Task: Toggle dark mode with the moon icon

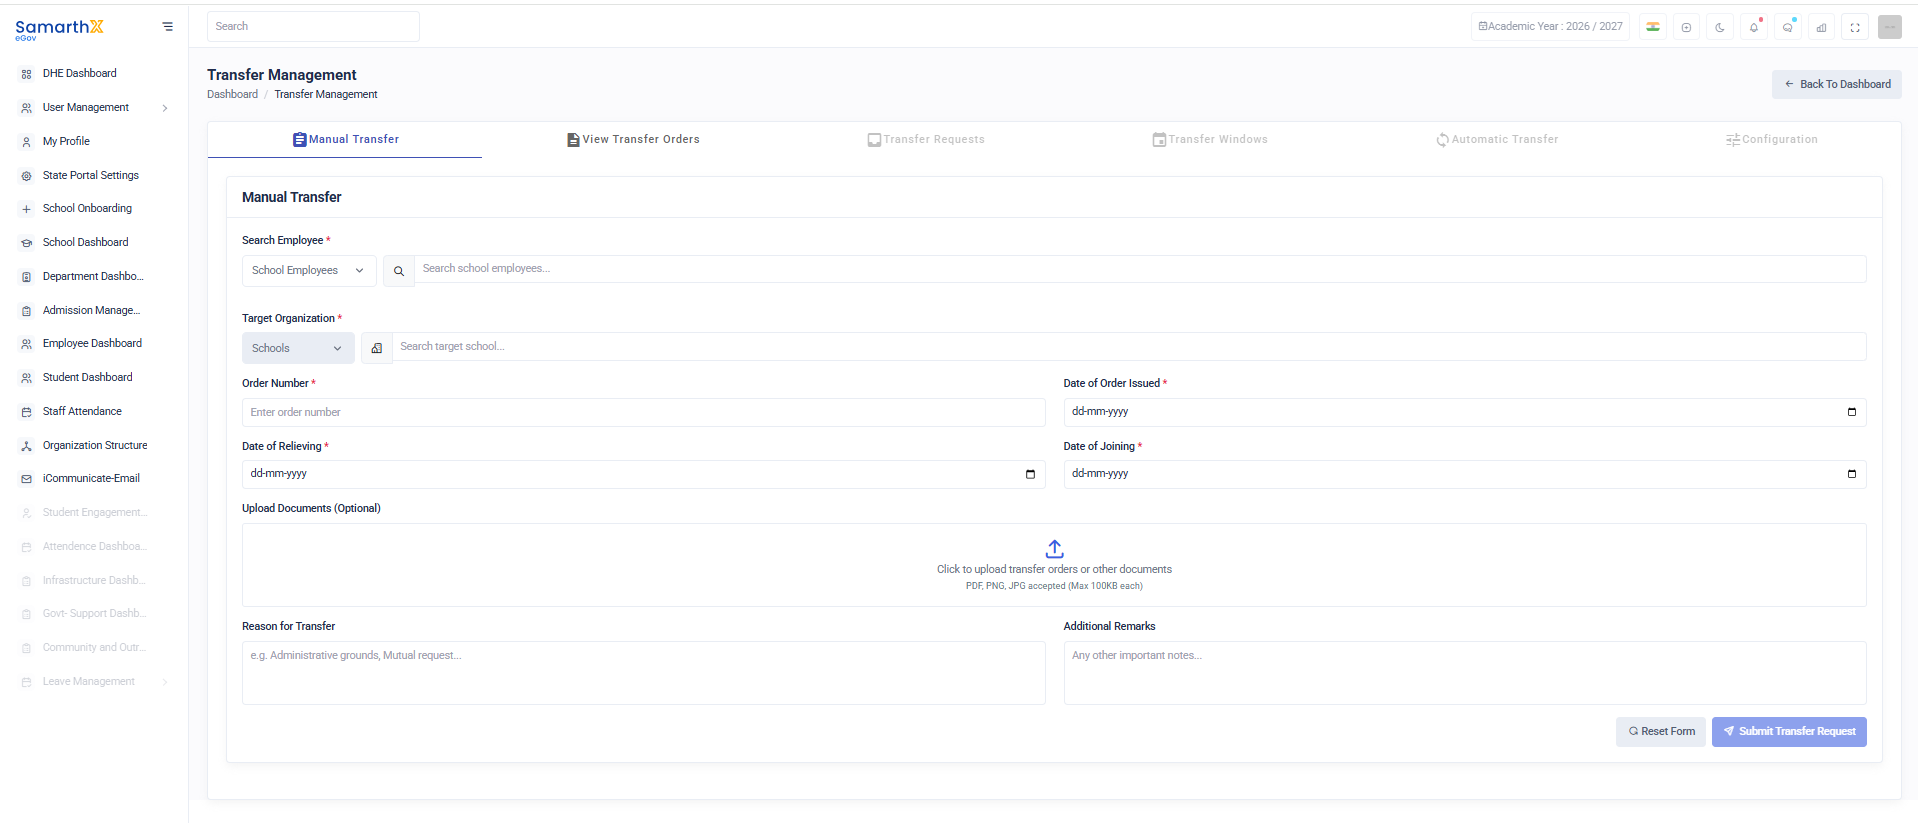Action: point(1720,27)
